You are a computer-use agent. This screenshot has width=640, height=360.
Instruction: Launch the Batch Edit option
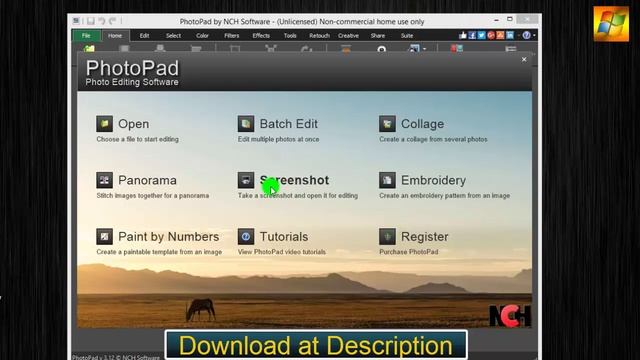point(278,124)
